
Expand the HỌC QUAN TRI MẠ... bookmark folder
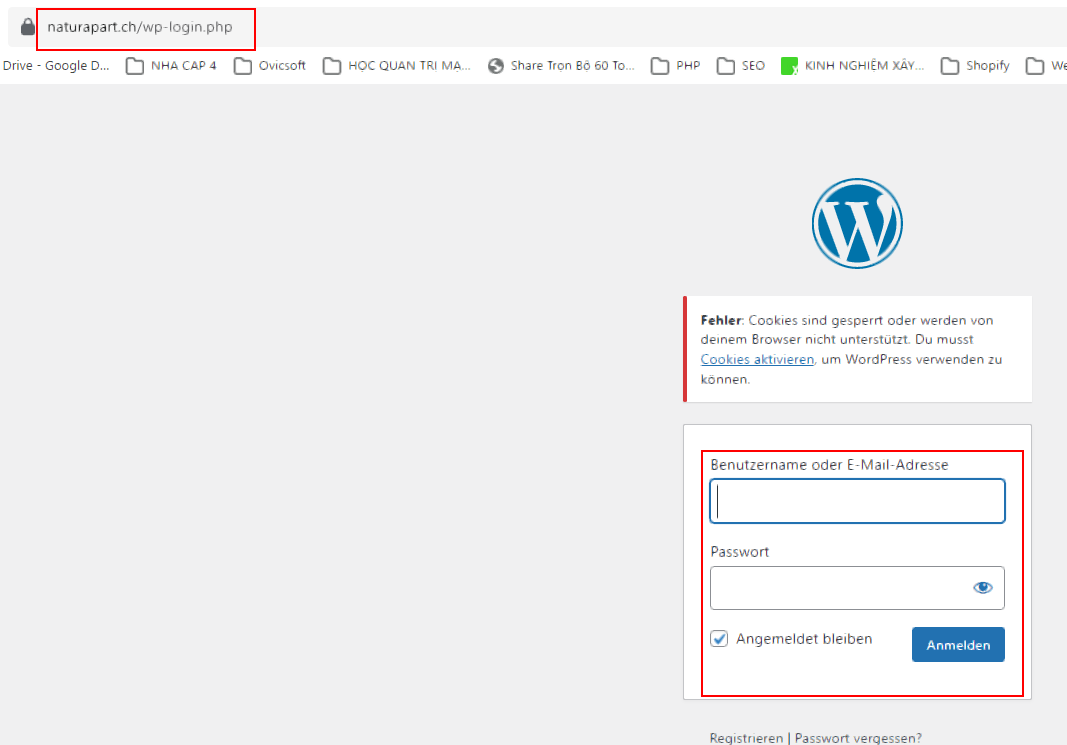coord(397,65)
